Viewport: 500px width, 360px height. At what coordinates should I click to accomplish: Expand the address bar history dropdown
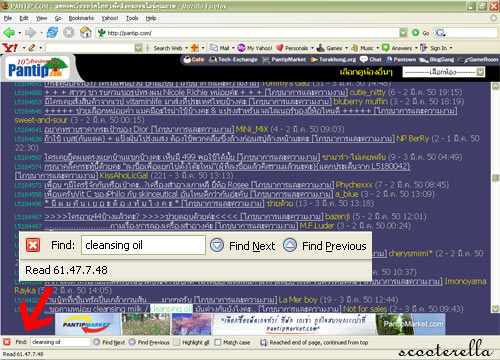pyautogui.click(x=403, y=33)
